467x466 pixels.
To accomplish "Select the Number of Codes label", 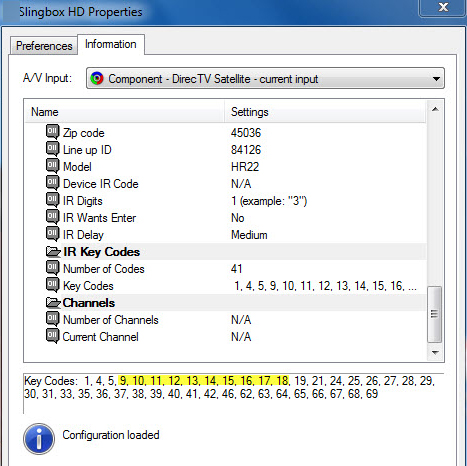I will [x=104, y=269].
